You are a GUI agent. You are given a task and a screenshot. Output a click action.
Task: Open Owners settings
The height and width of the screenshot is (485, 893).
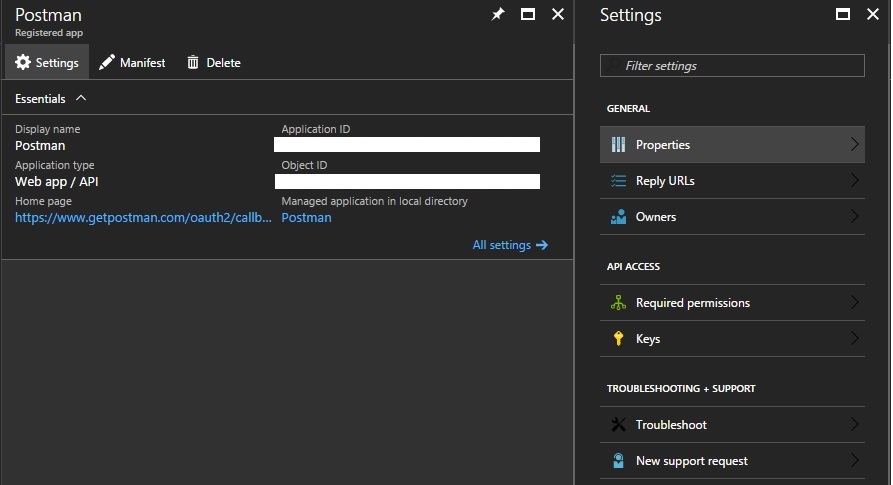coord(732,216)
